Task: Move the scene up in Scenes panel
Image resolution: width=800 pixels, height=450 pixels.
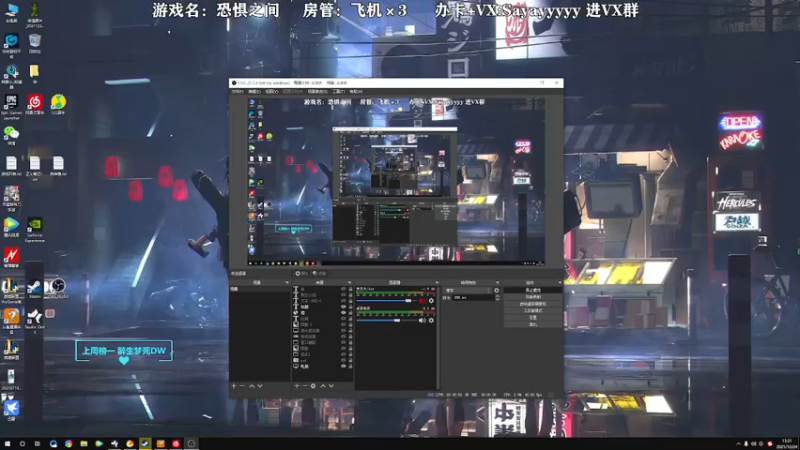Action: [252, 386]
